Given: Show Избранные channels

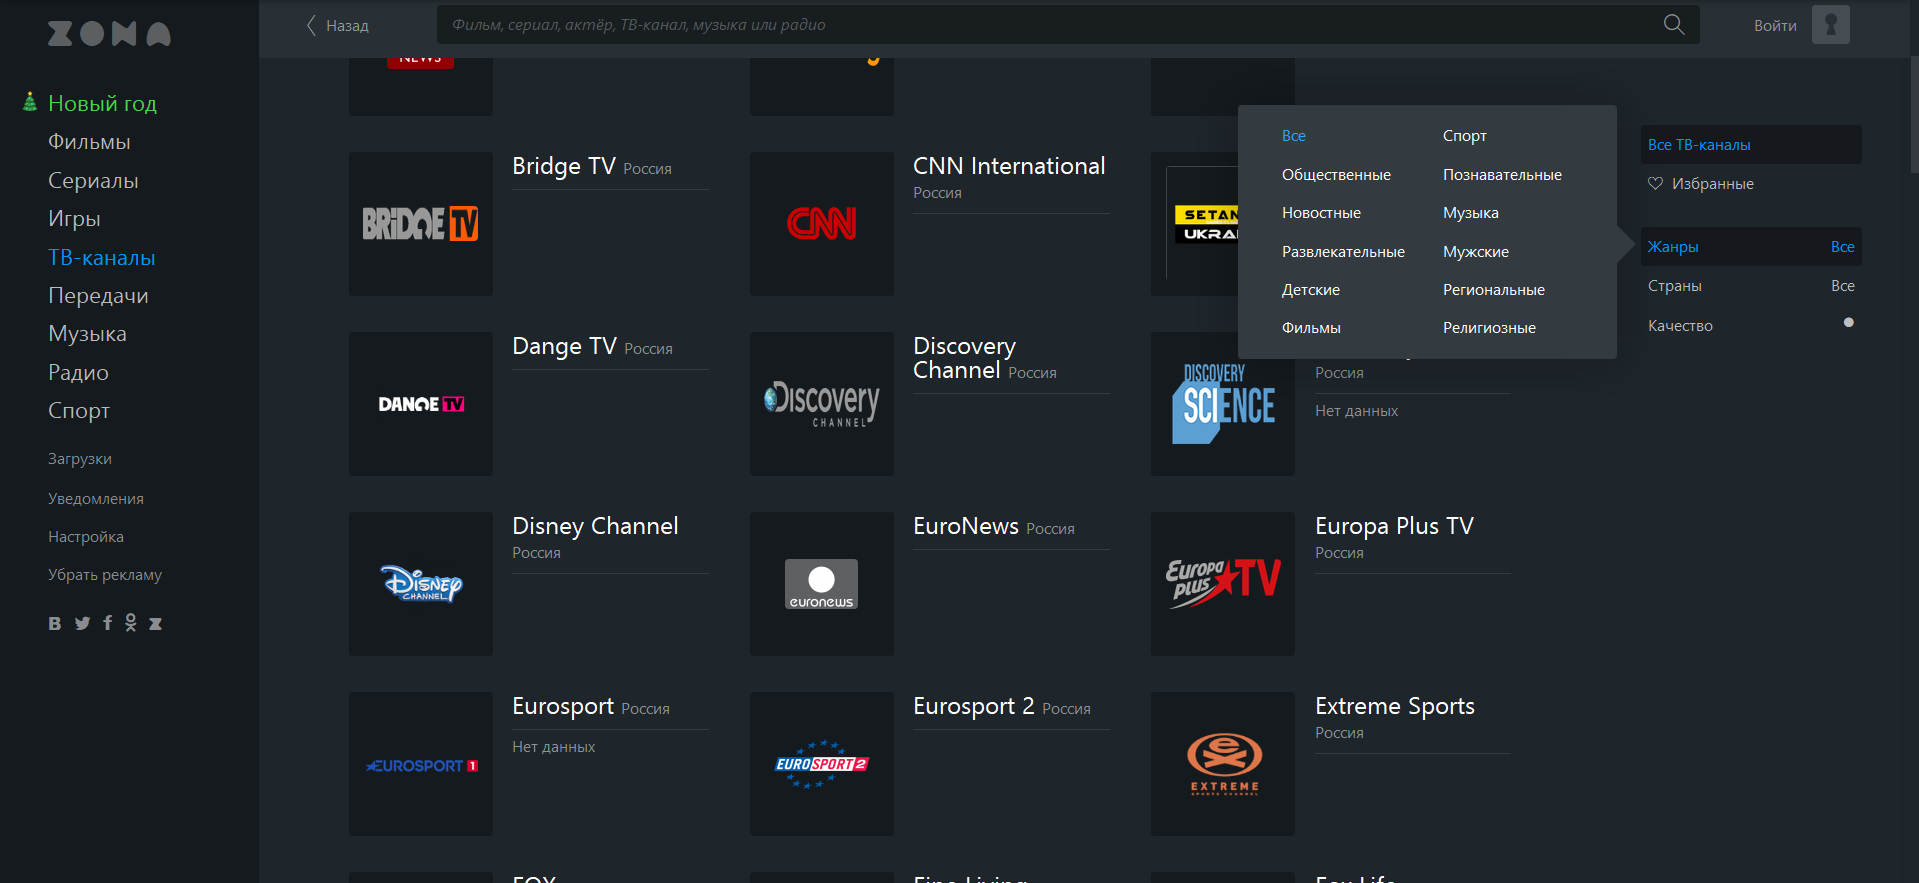Looking at the screenshot, I should (1712, 184).
